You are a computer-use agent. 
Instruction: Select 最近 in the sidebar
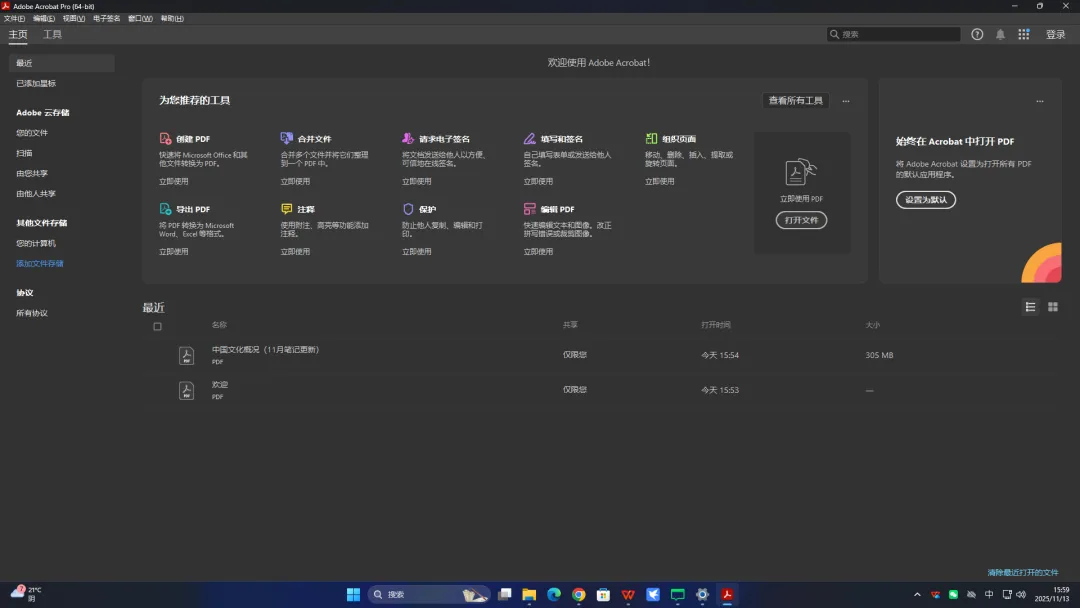coord(62,63)
